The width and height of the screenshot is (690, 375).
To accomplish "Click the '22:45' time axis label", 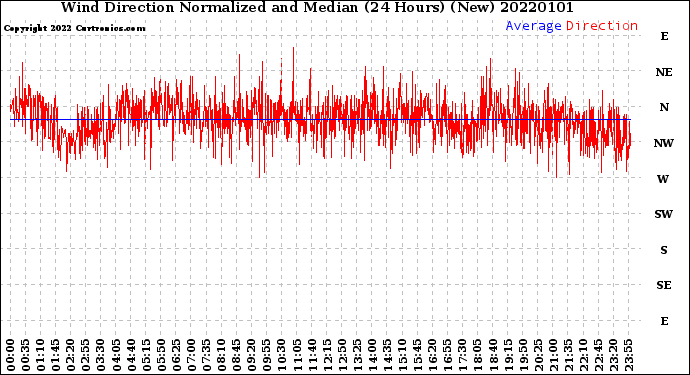I will 598,355.
